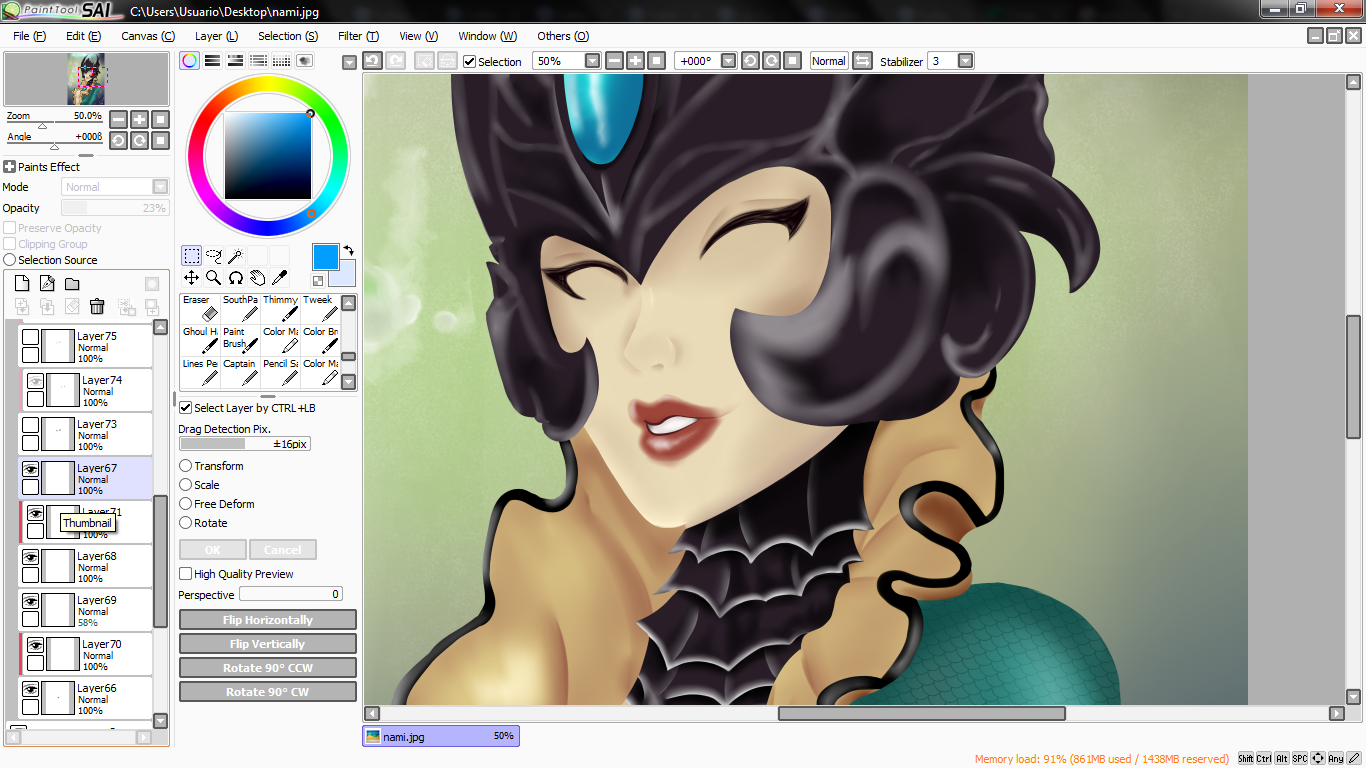Open the File menu
Image resolution: width=1366 pixels, height=768 pixels.
[x=30, y=36]
